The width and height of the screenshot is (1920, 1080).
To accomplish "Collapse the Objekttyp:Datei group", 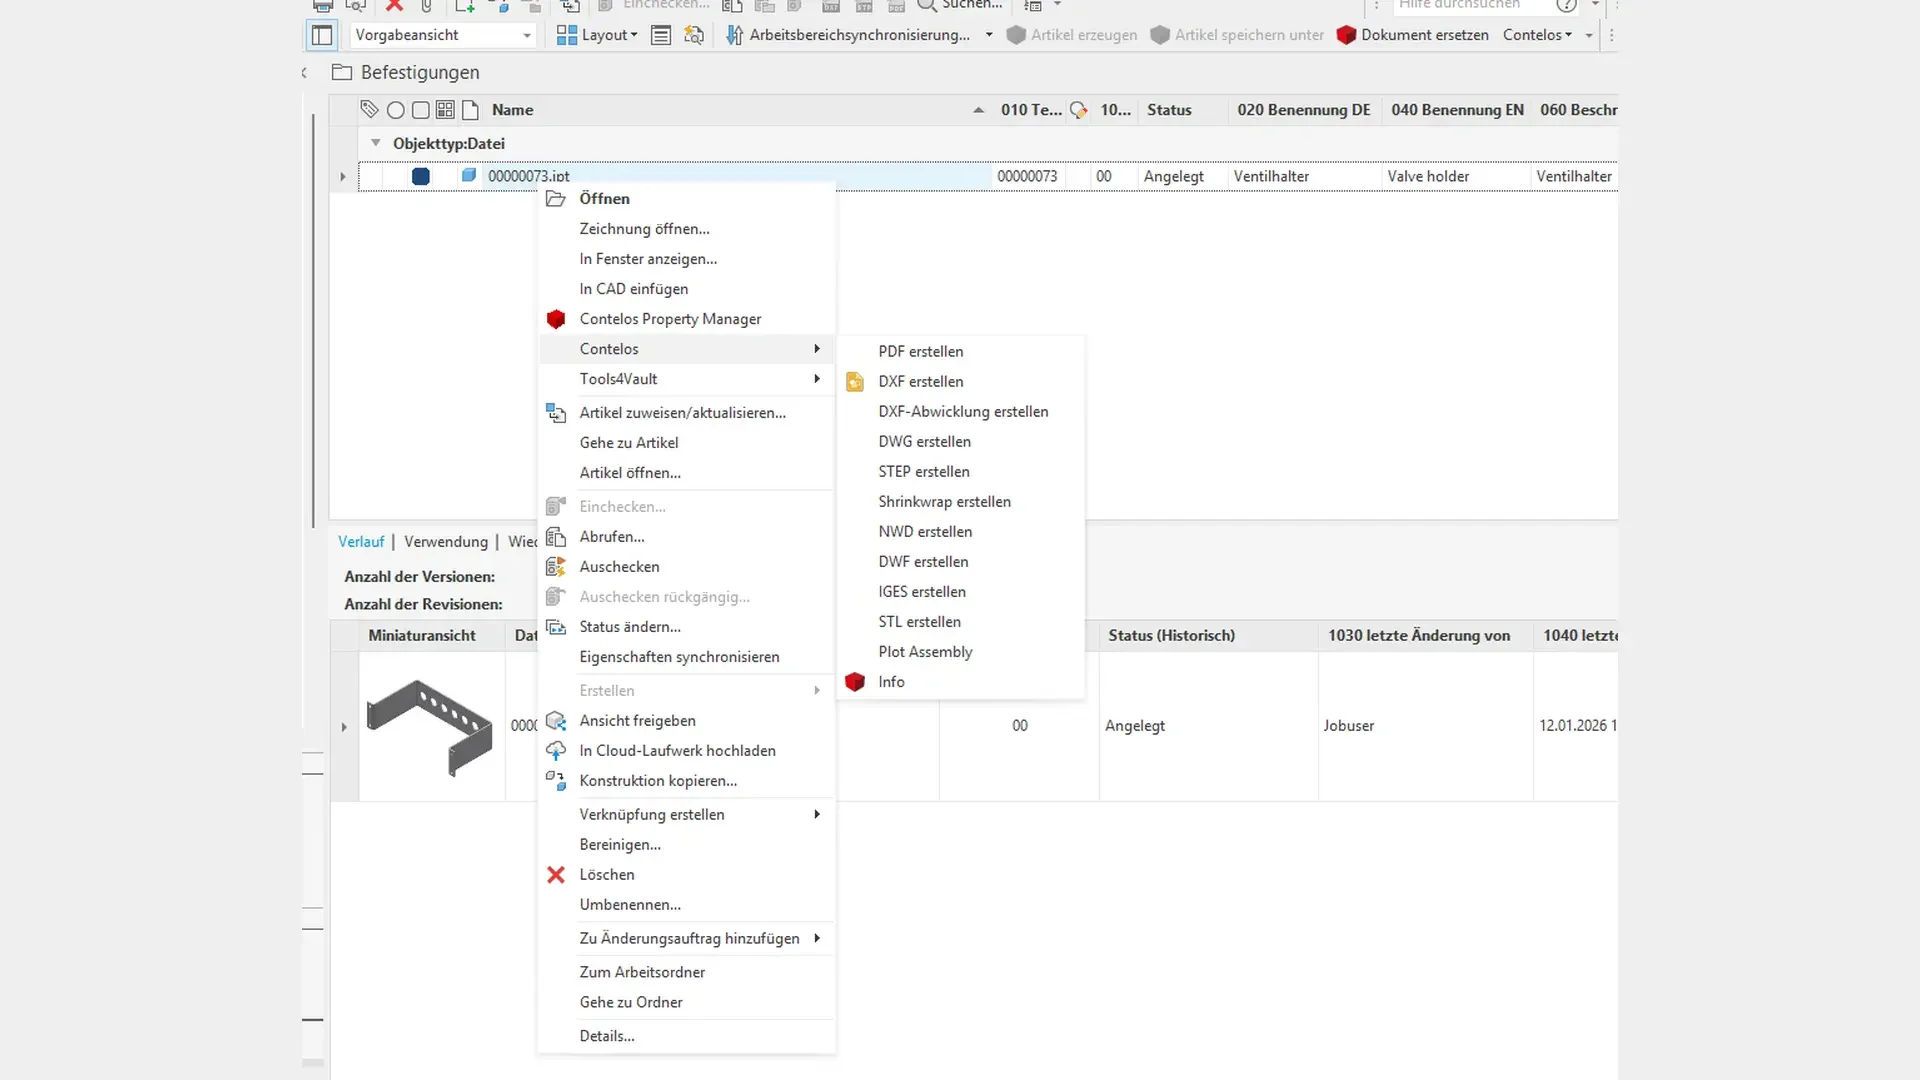I will point(376,143).
